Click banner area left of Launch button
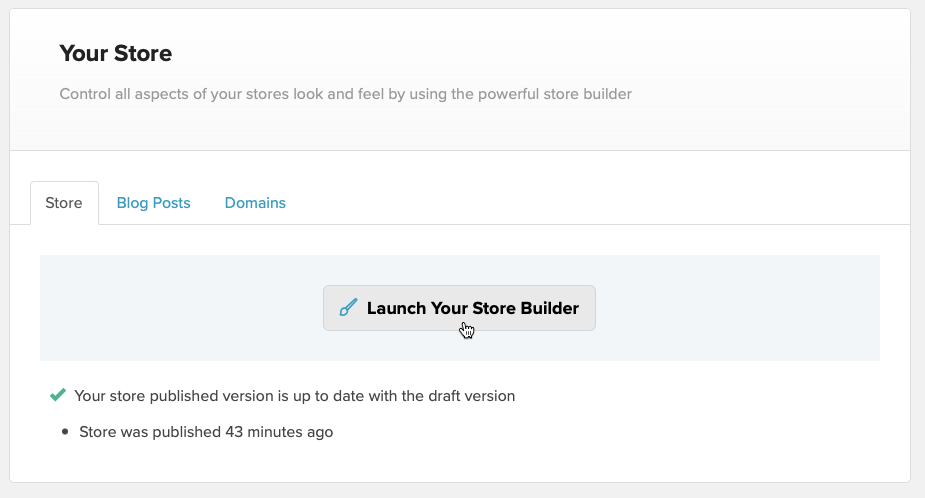The height and width of the screenshot is (498, 925). coord(180,308)
